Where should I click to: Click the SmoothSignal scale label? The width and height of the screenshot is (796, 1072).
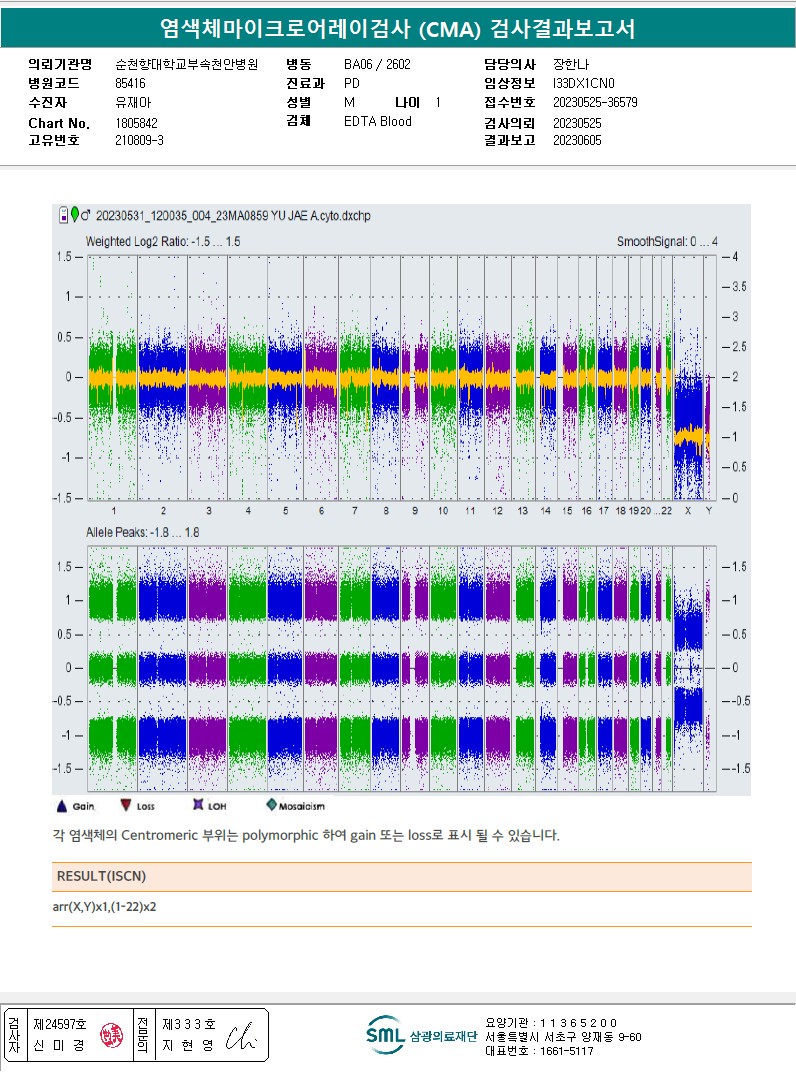[x=667, y=241]
